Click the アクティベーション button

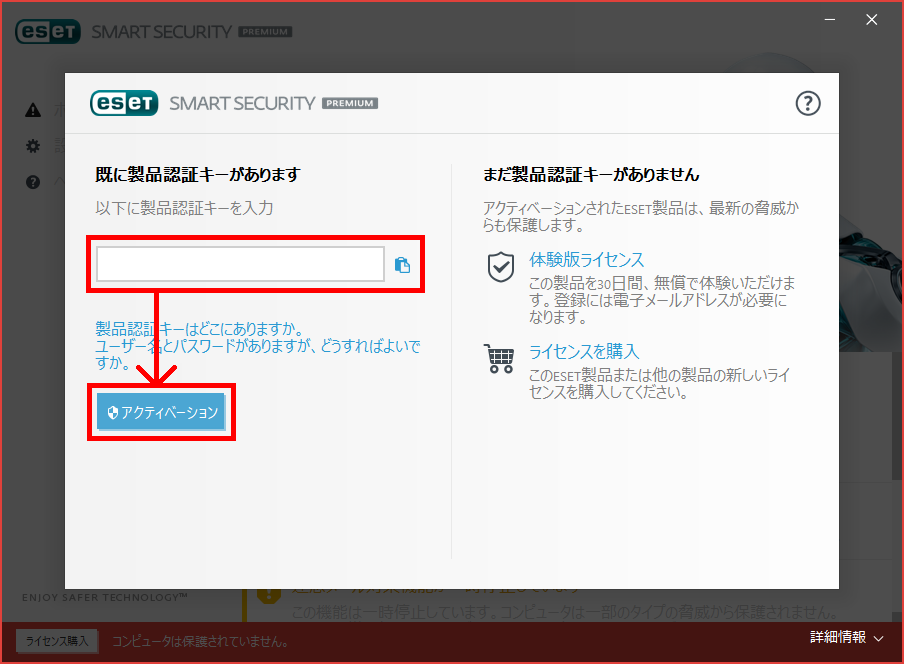[161, 412]
